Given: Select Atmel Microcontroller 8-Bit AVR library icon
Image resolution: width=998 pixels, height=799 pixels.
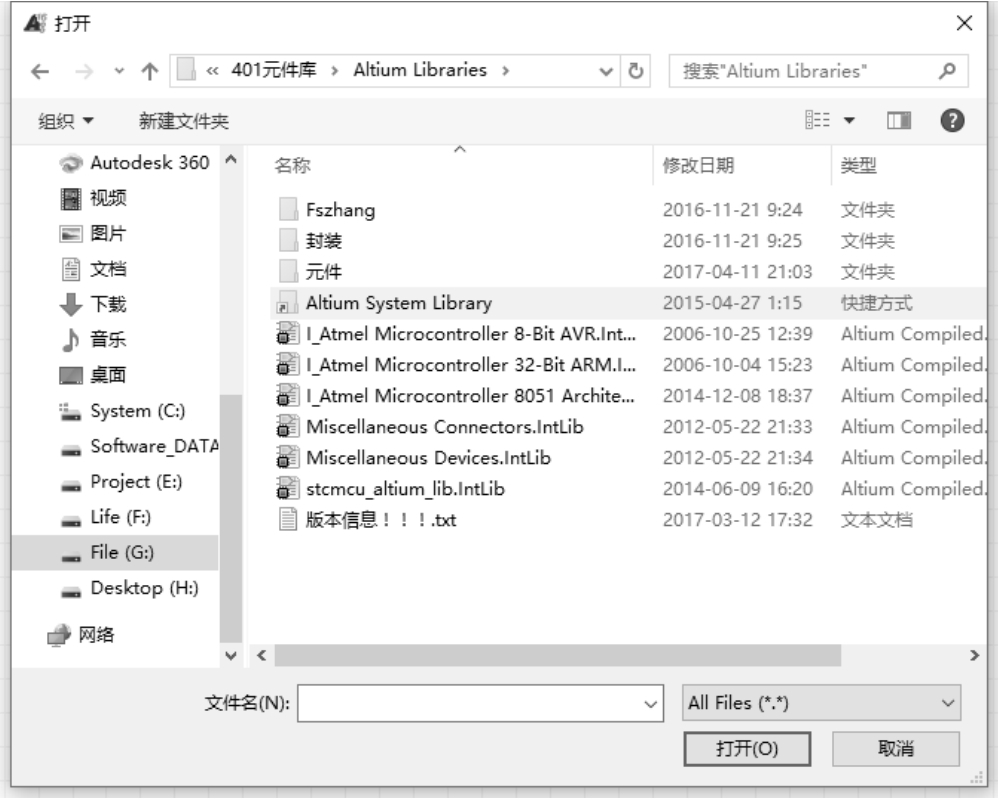Looking at the screenshot, I should pyautogui.click(x=288, y=334).
